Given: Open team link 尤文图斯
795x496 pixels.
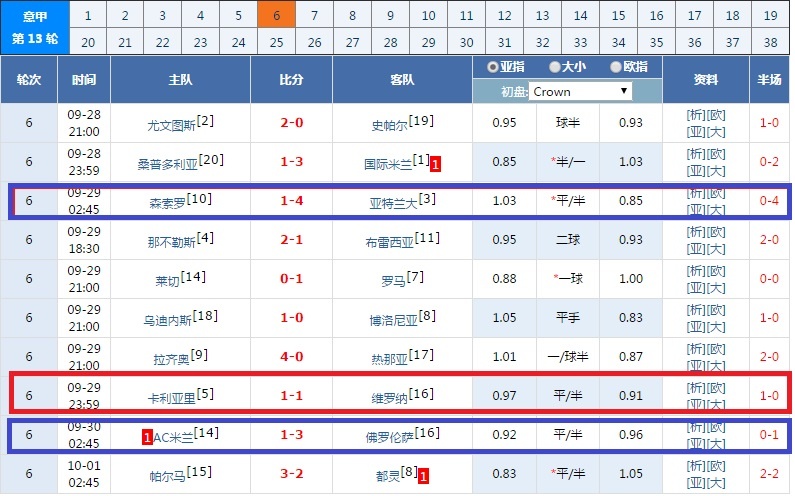Looking at the screenshot, I should click(x=171, y=125).
